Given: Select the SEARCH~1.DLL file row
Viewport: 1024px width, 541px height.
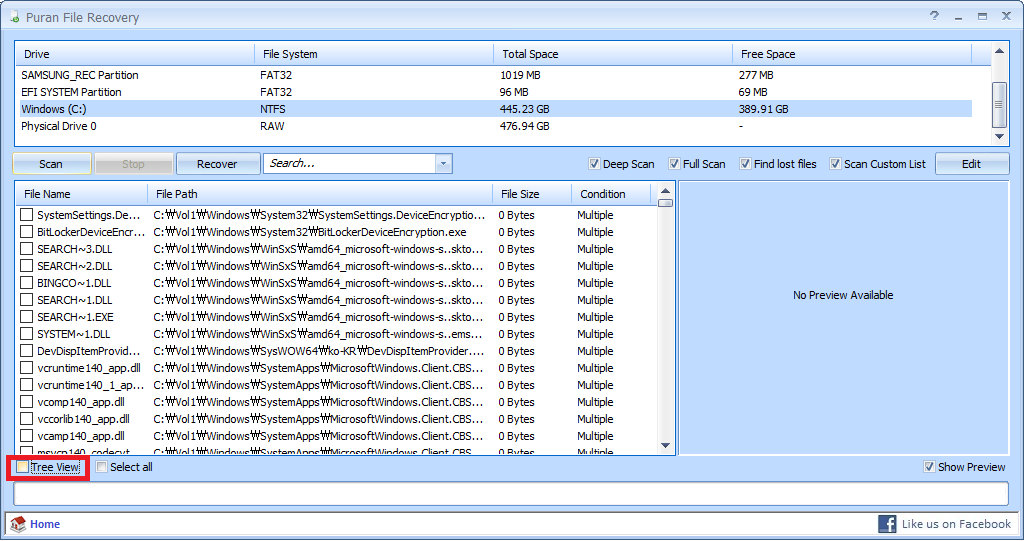Looking at the screenshot, I should tap(336, 300).
